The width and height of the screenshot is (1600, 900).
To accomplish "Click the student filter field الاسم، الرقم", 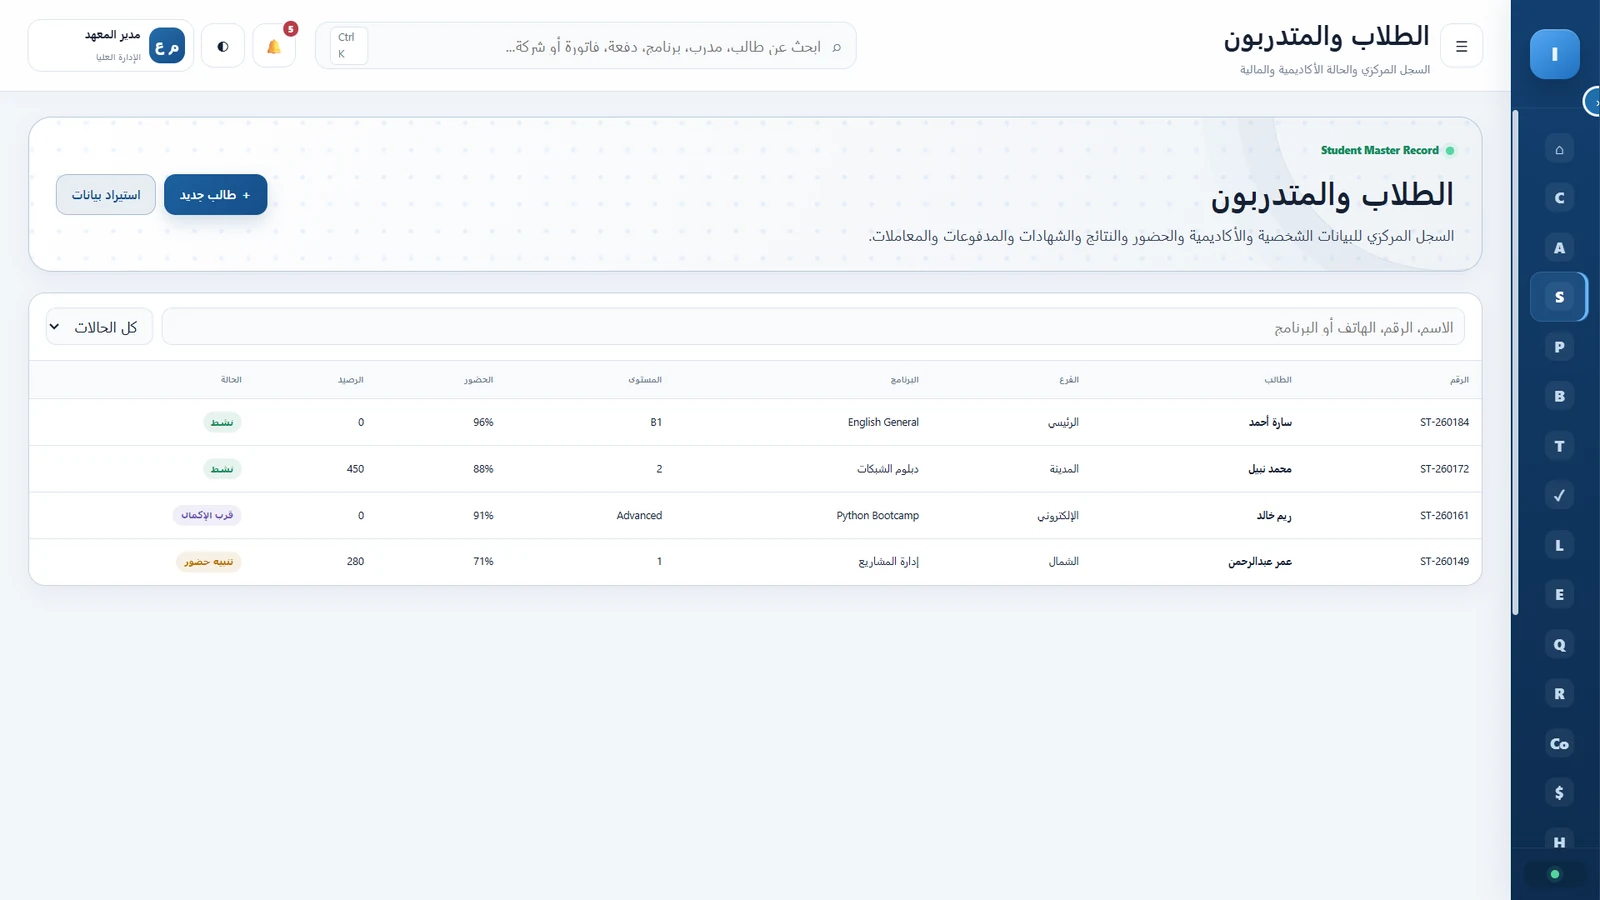I will [x=813, y=327].
